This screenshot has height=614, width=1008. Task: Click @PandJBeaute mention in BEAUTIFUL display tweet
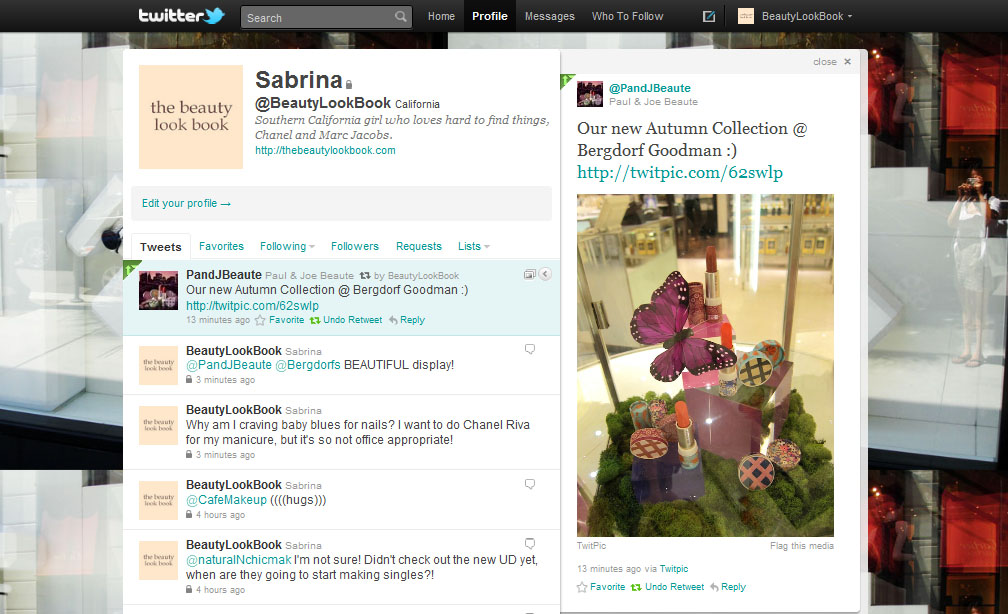[229, 365]
